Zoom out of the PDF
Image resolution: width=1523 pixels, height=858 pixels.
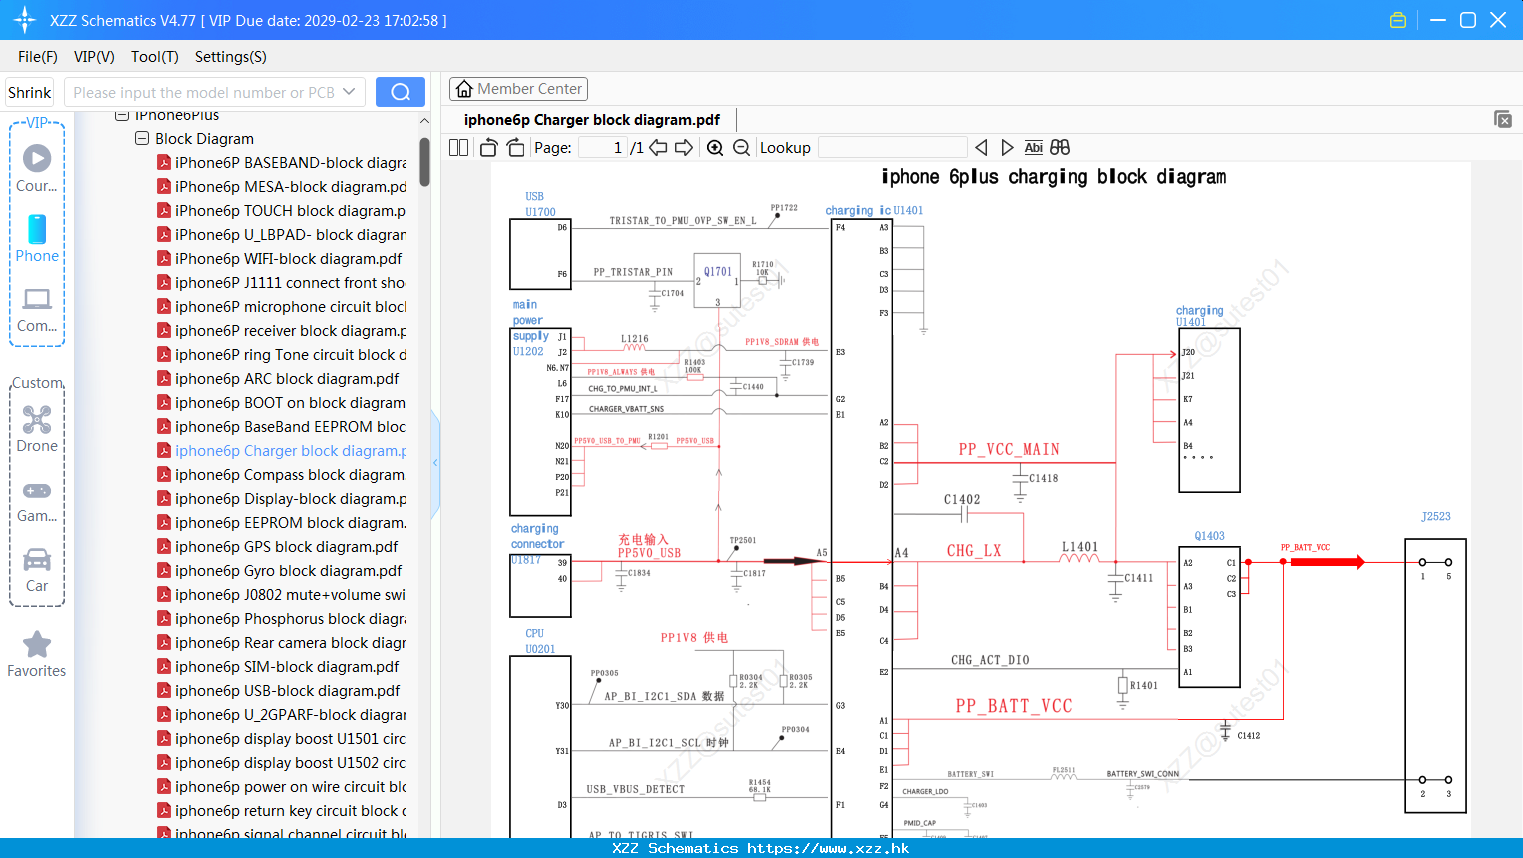pyautogui.click(x=741, y=148)
